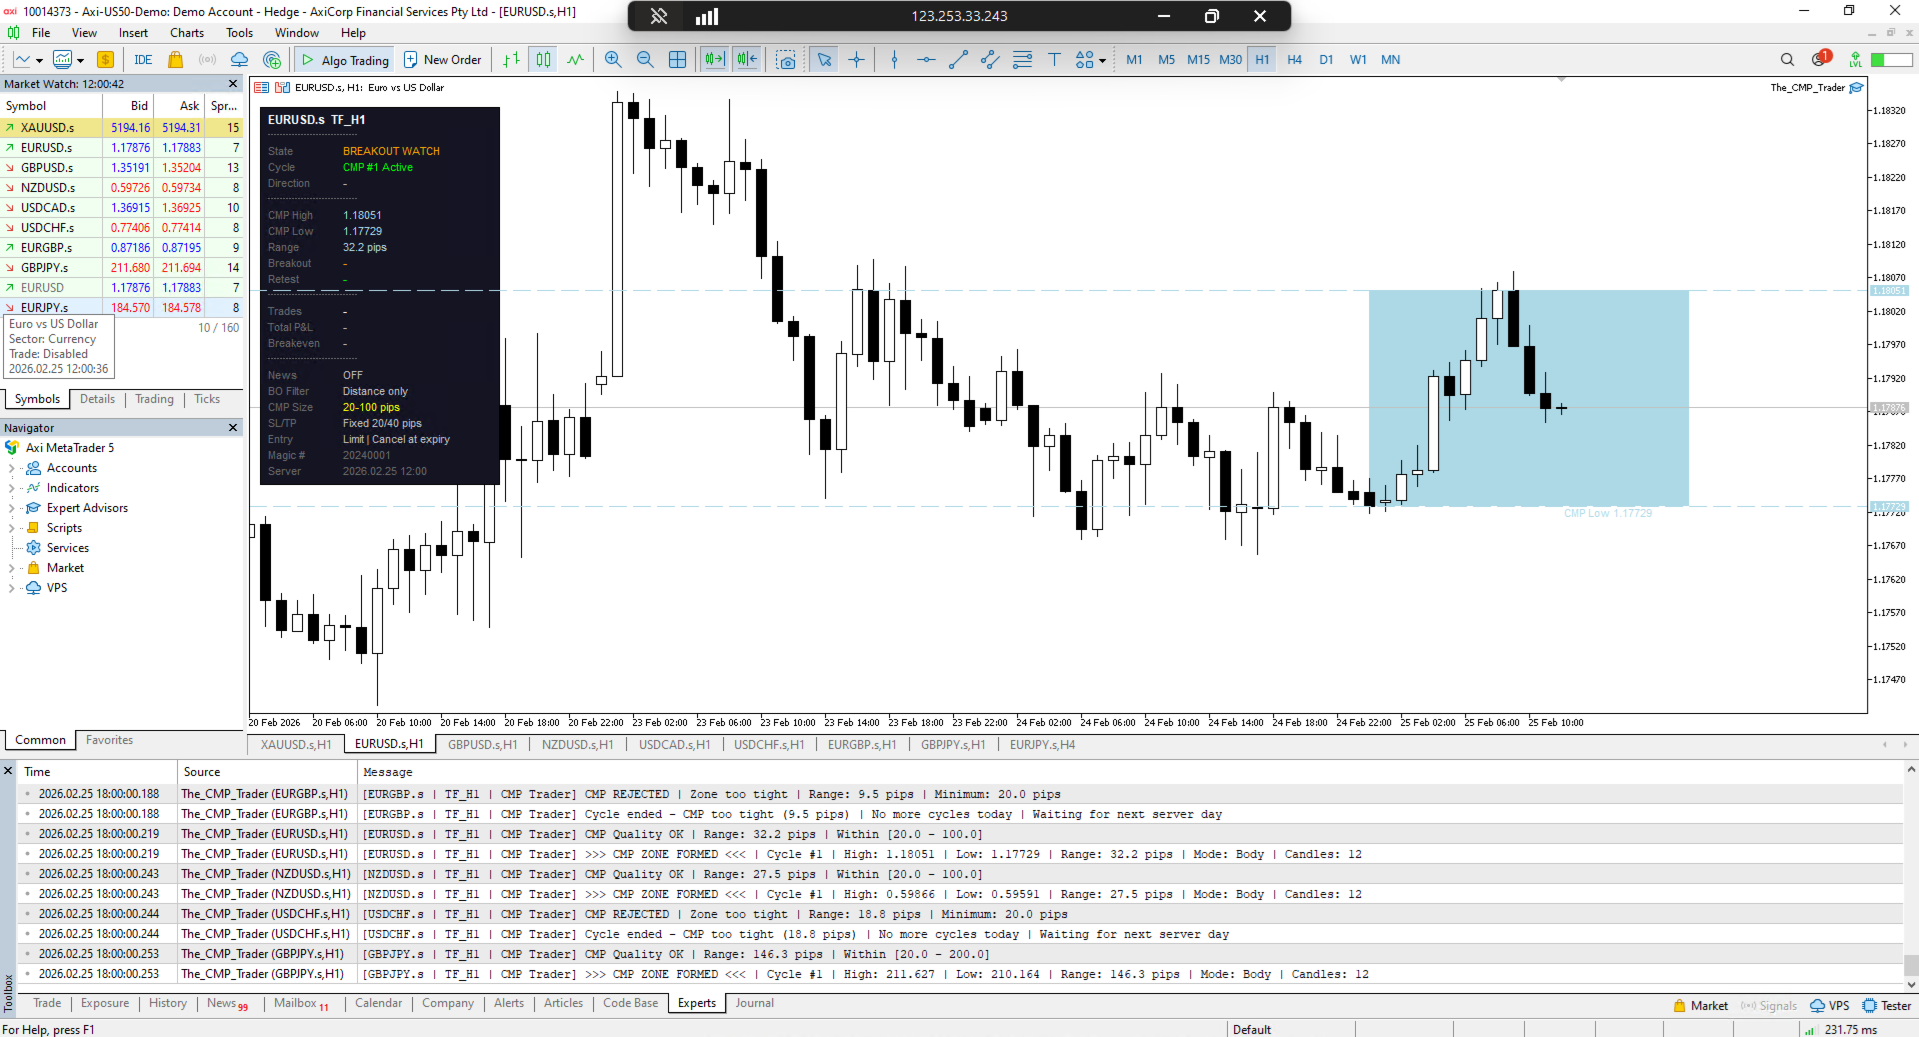Switch chart to candlesticks mode
The height and width of the screenshot is (1037, 1919).
[543, 60]
